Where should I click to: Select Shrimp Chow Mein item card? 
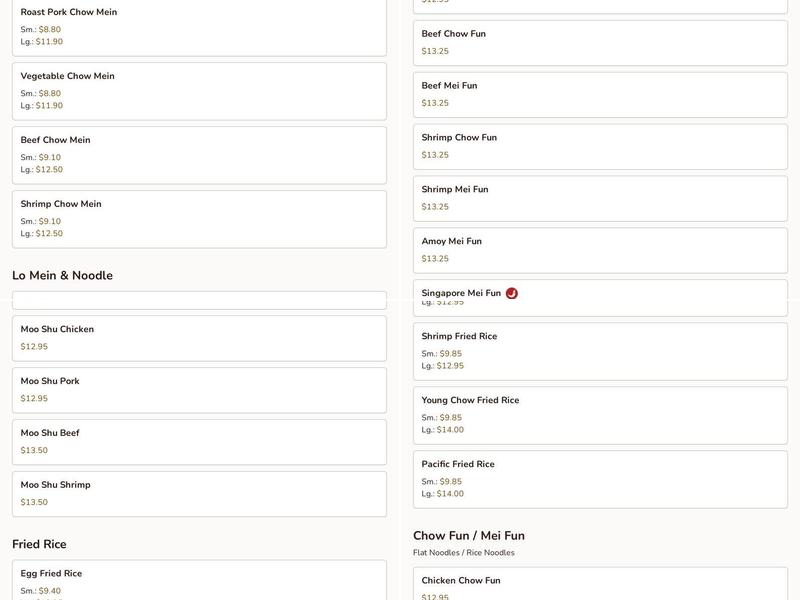tap(199, 219)
